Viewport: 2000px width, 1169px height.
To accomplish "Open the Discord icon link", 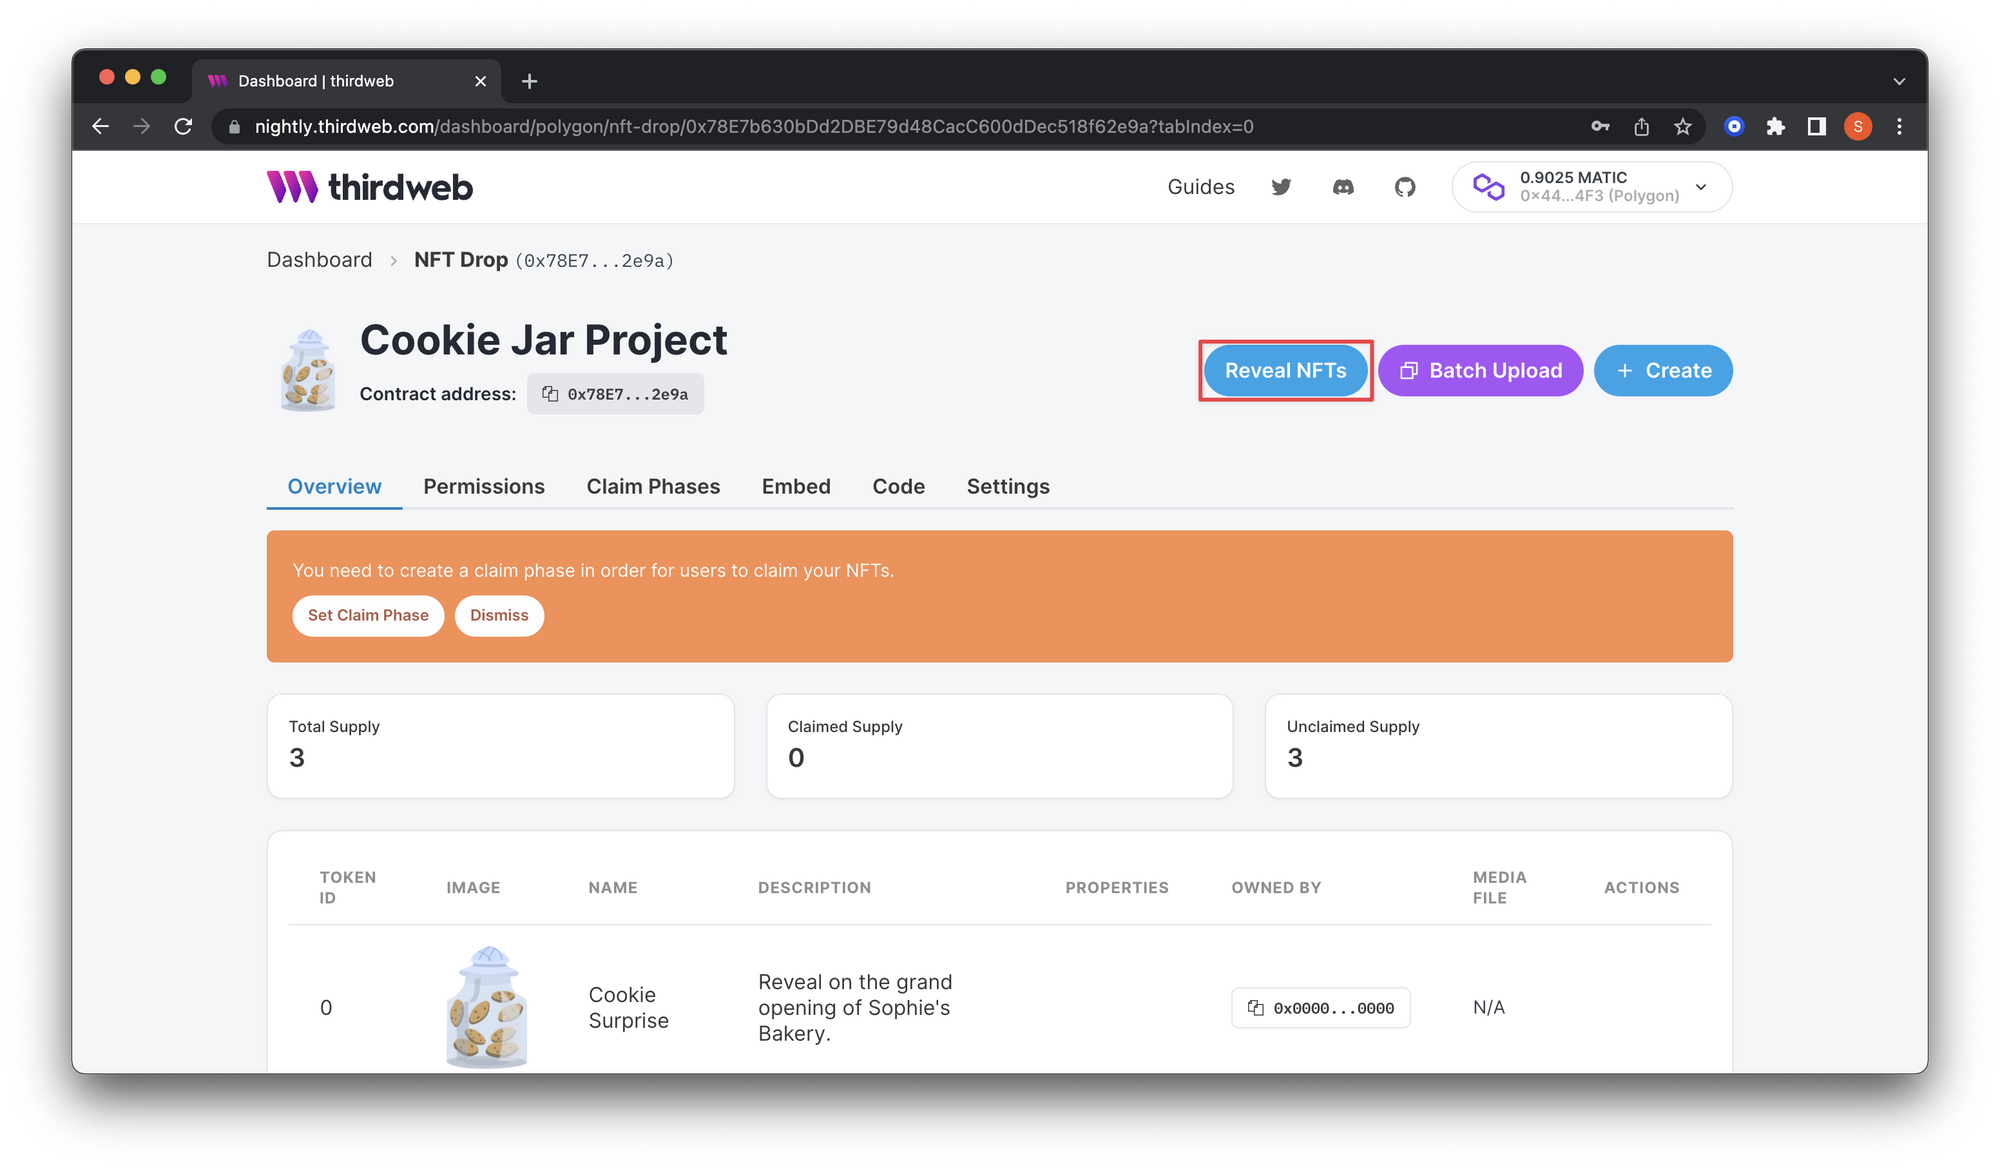I will click(x=1343, y=187).
